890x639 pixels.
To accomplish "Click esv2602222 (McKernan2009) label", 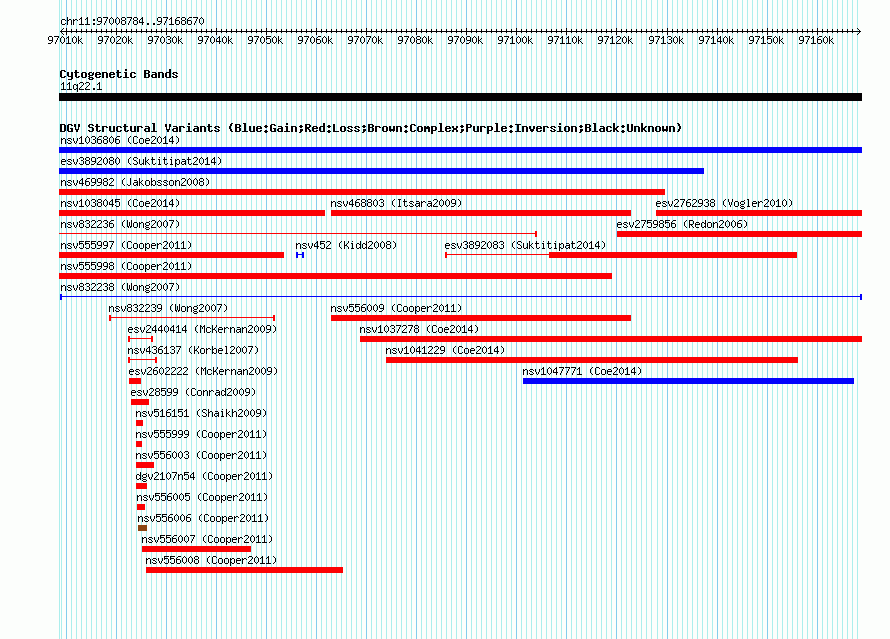I will pyautogui.click(x=203, y=371).
